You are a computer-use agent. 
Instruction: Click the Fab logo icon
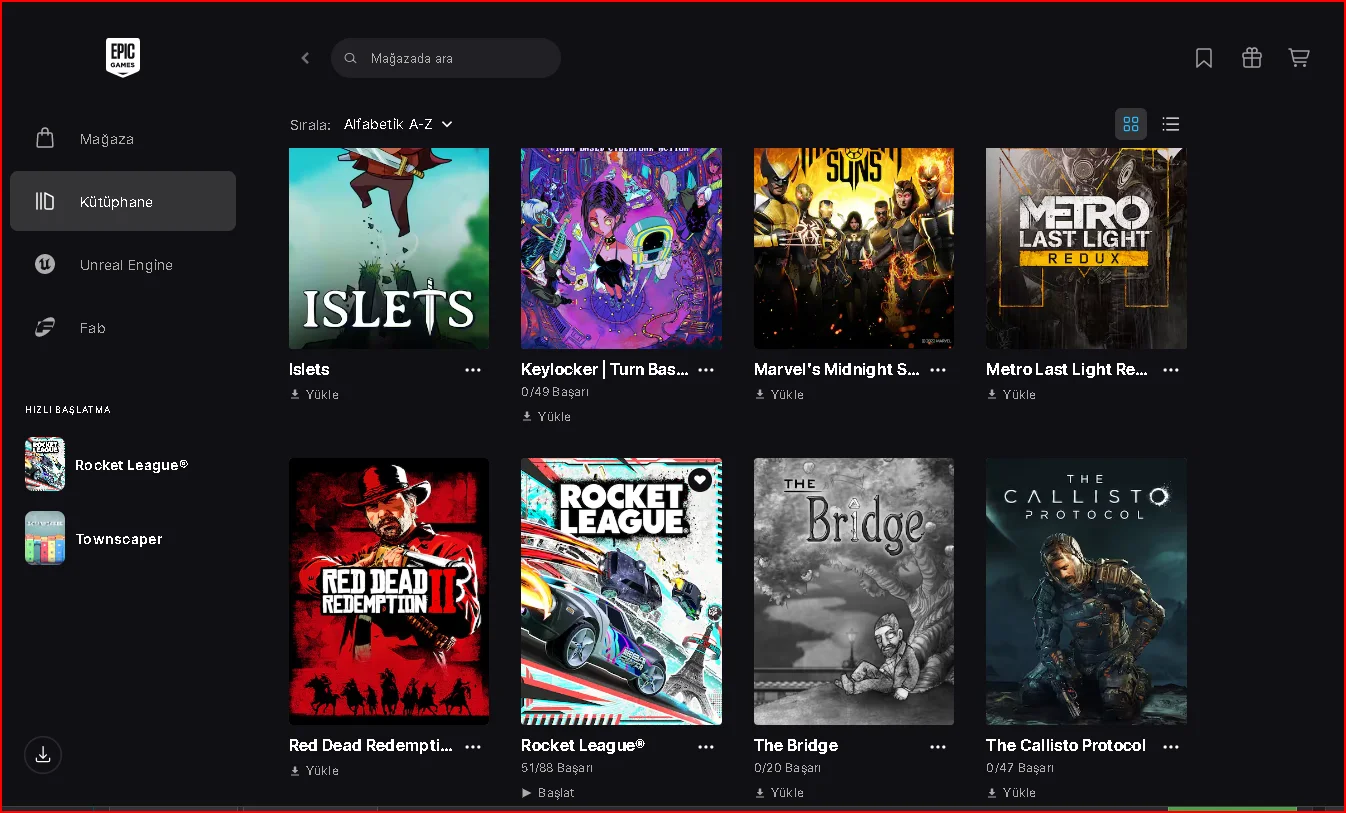(45, 328)
